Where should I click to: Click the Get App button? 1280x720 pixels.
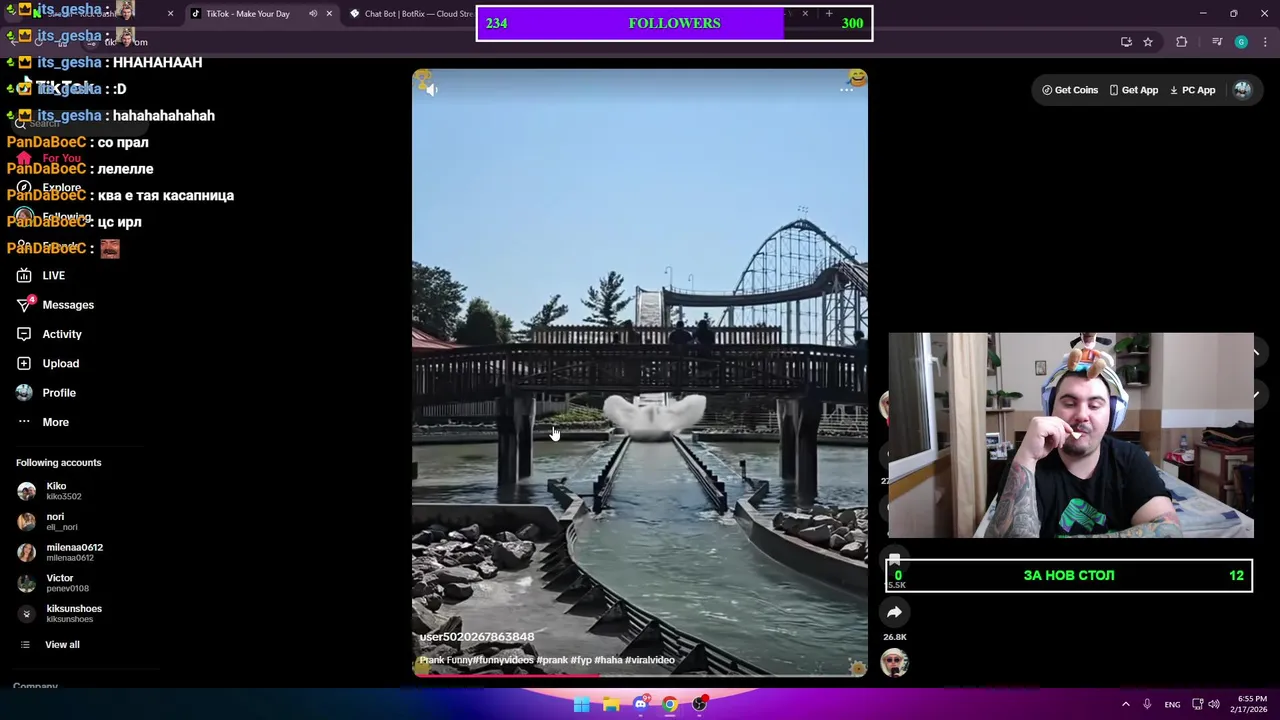[x=1133, y=90]
